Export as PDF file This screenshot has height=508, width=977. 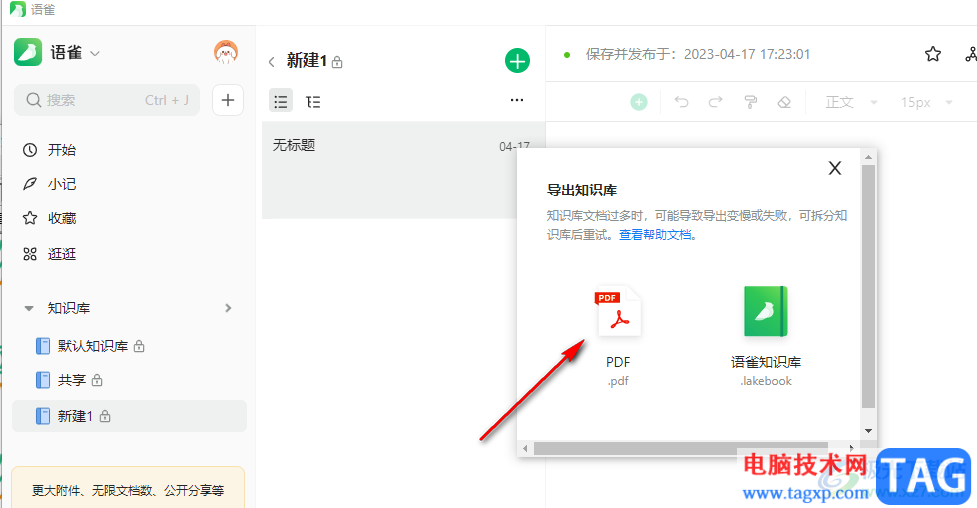(617, 337)
